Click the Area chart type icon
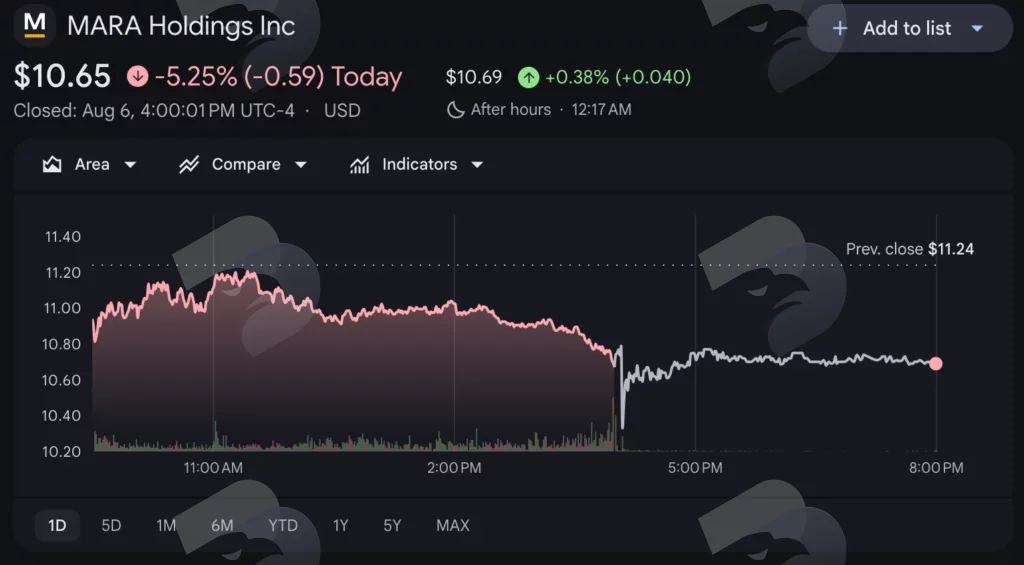 coord(52,165)
